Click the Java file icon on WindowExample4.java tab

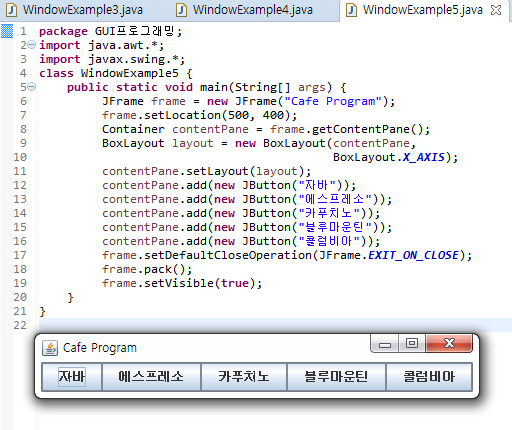181,10
